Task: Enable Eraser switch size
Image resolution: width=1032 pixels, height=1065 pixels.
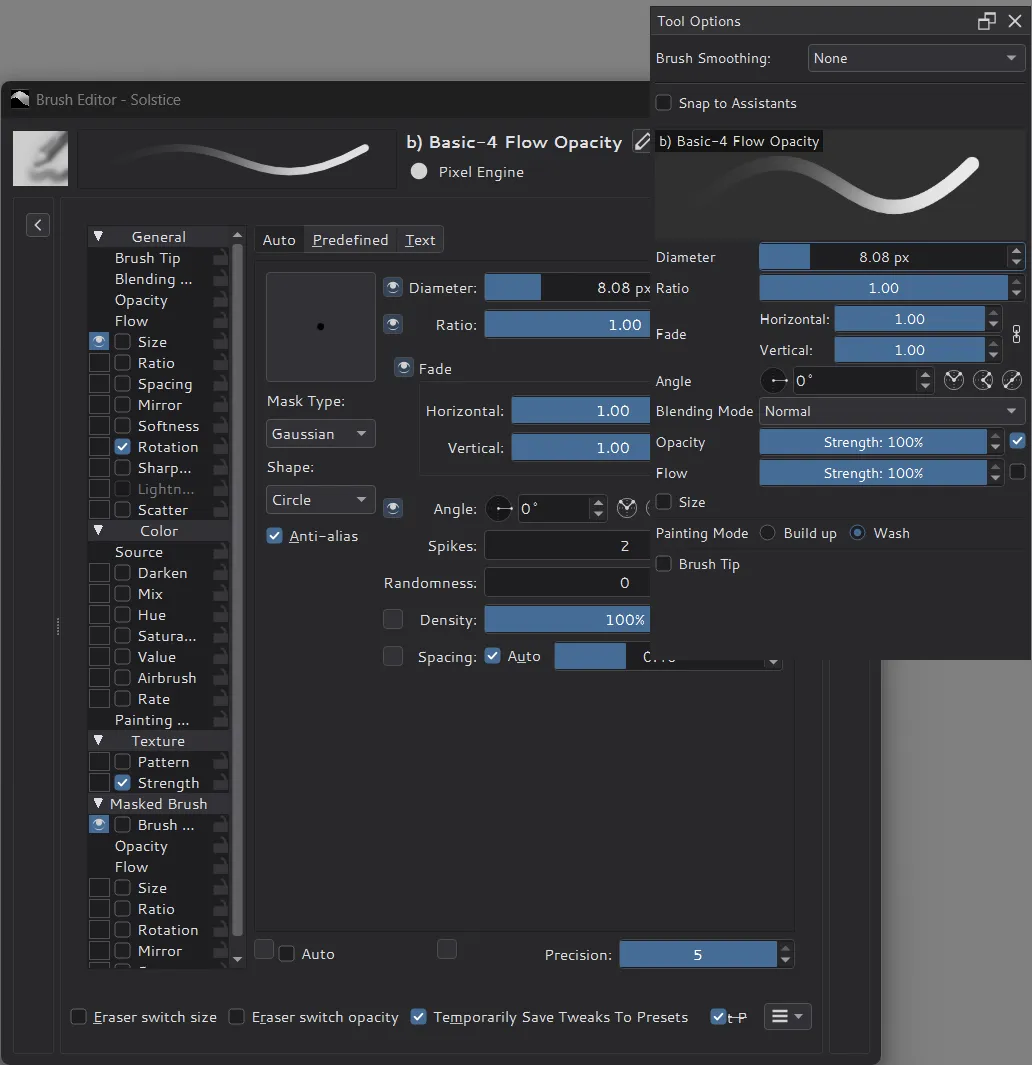Action: 79,1017
